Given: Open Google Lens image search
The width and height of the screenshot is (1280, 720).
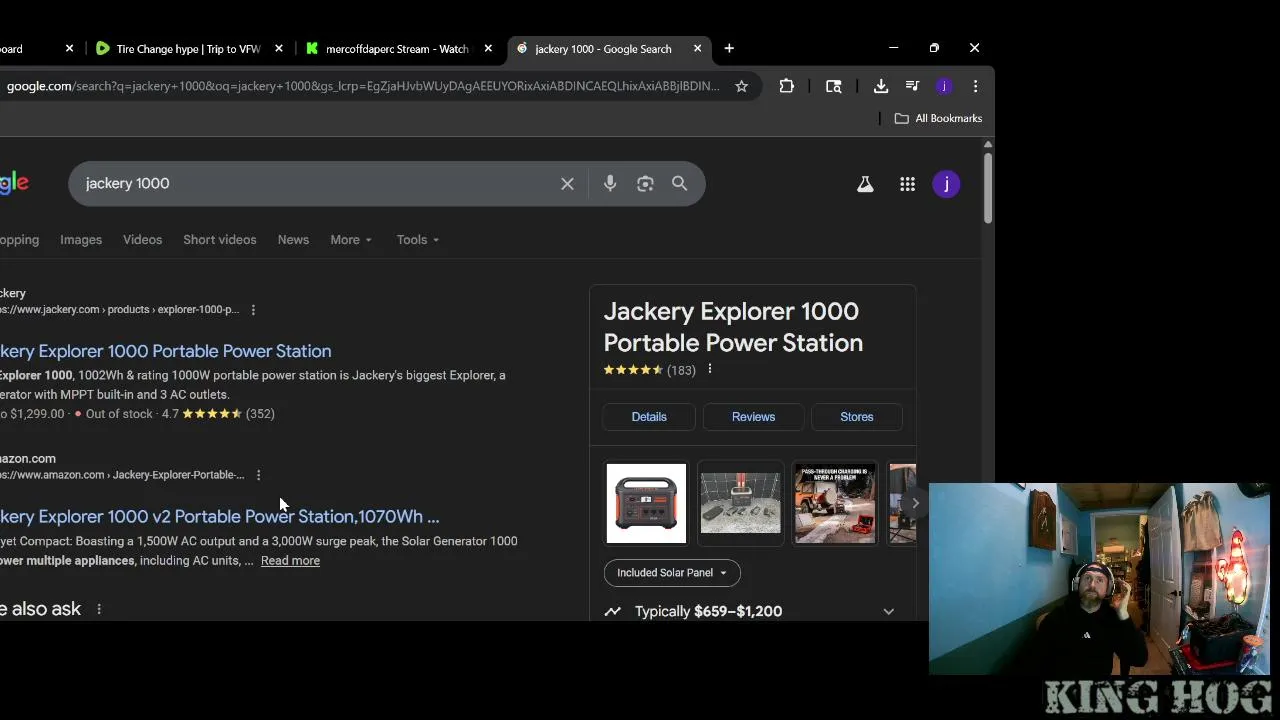Looking at the screenshot, I should (x=645, y=184).
